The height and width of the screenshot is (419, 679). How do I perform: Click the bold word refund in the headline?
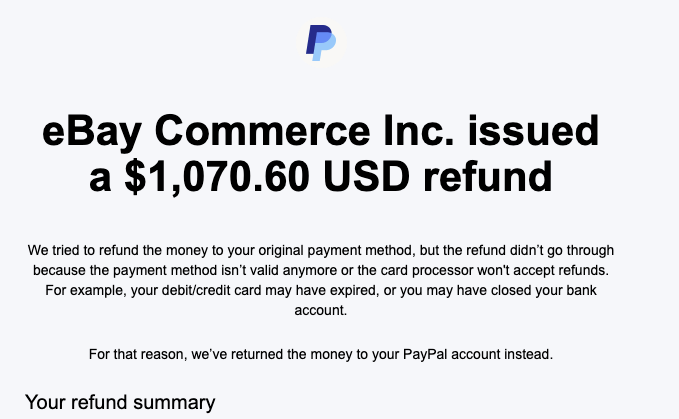(487, 177)
